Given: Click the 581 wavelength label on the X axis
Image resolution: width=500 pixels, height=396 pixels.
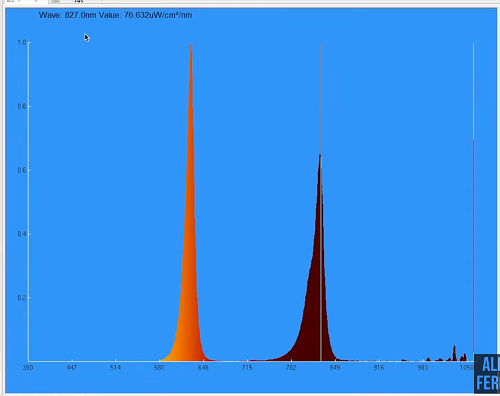Looking at the screenshot, I should 159,368.
